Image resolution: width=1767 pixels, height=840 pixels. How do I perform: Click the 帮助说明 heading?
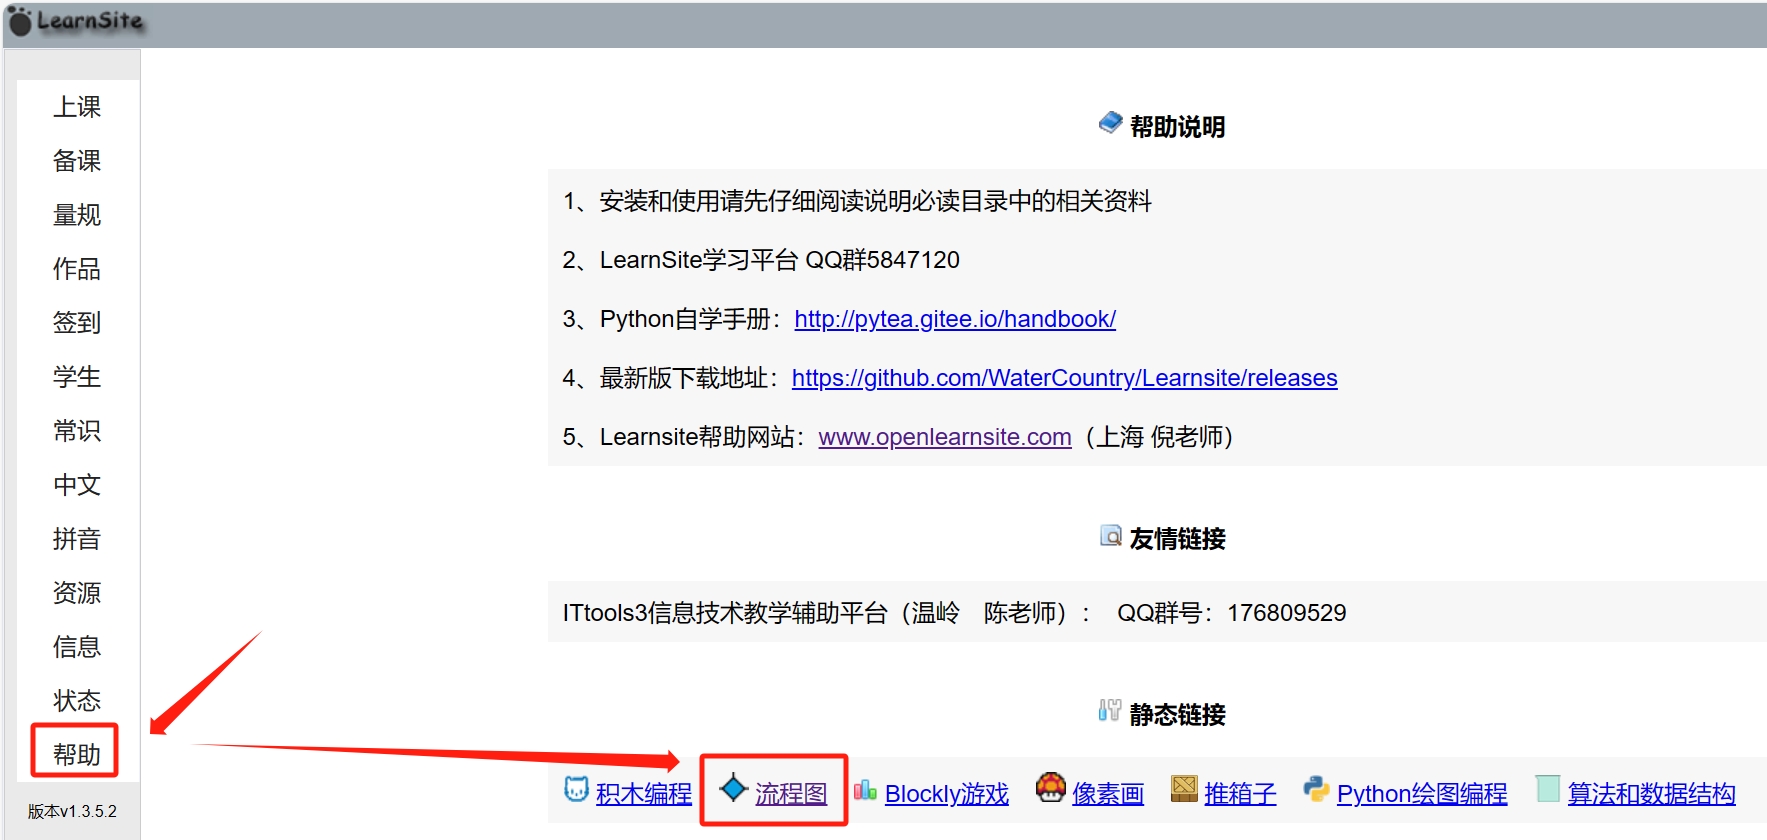point(1177,127)
